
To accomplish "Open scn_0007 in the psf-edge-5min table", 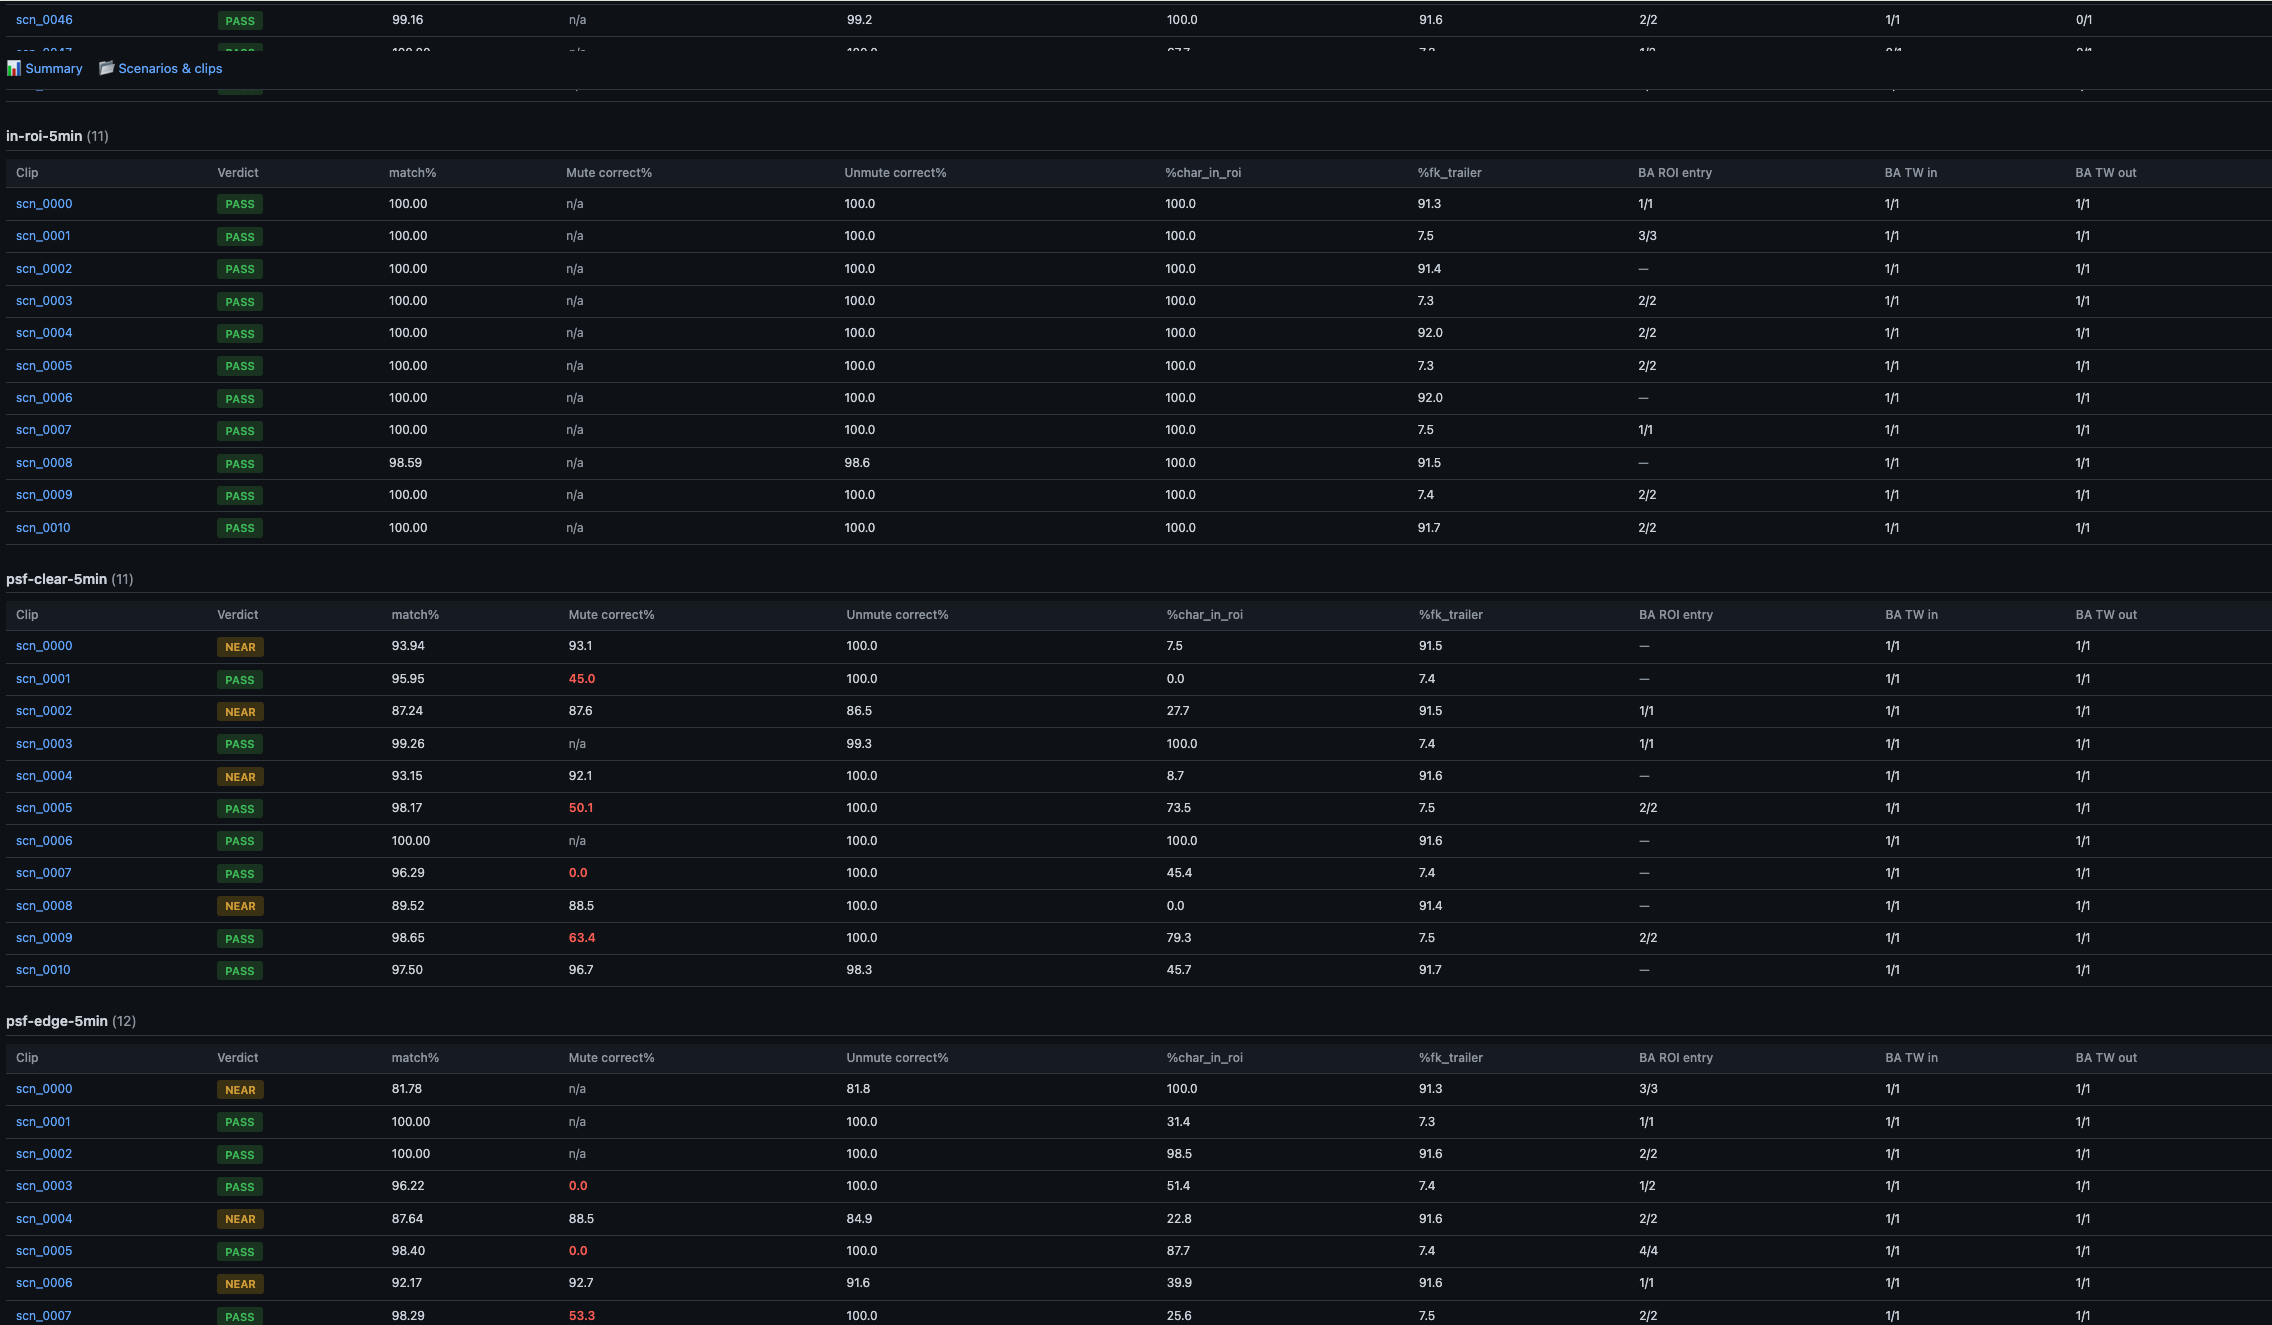I will 44,1316.
